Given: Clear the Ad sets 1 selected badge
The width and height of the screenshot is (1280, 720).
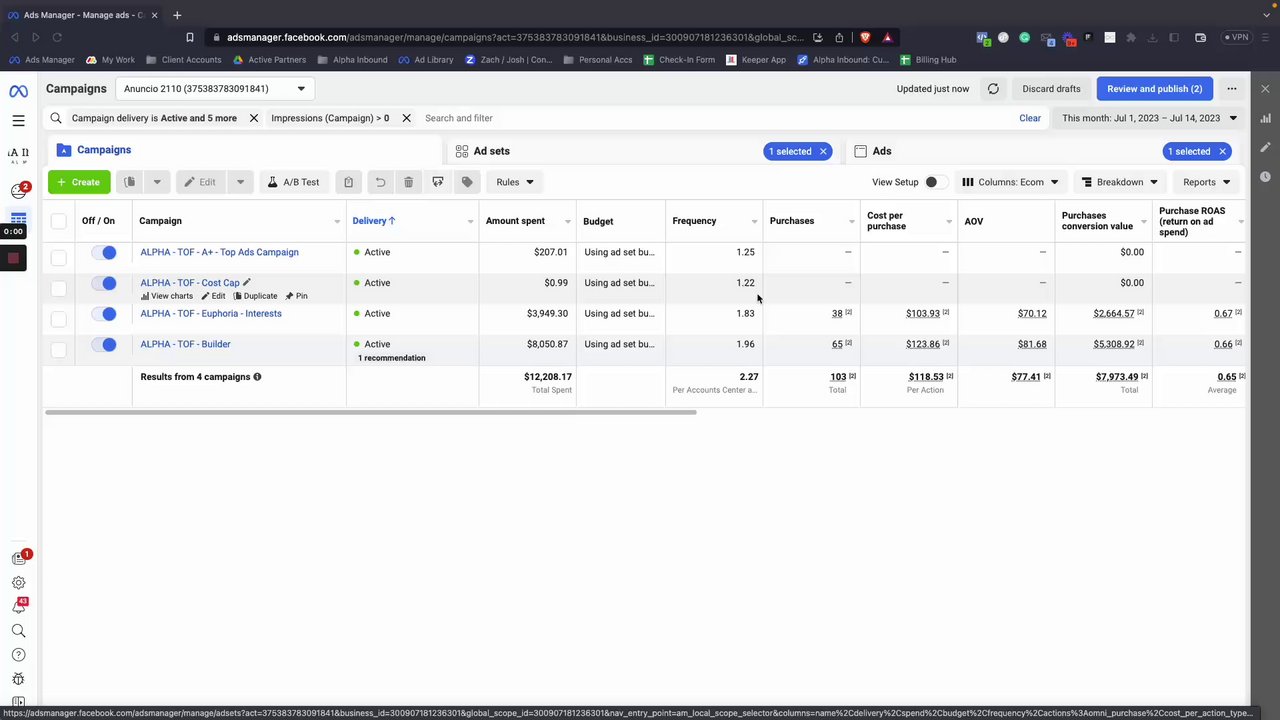Looking at the screenshot, I should (823, 151).
